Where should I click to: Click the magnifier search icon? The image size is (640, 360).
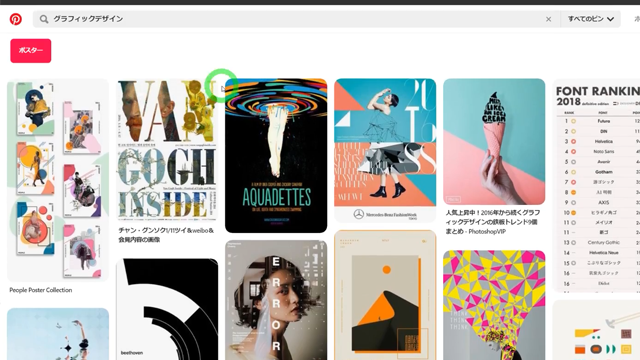44,19
